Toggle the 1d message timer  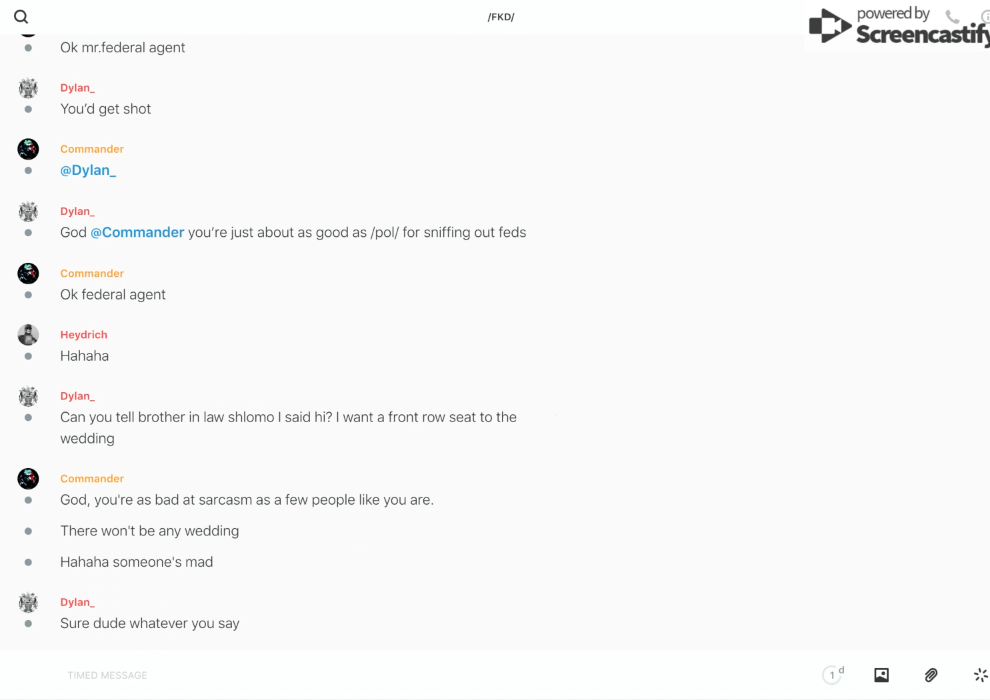point(833,675)
